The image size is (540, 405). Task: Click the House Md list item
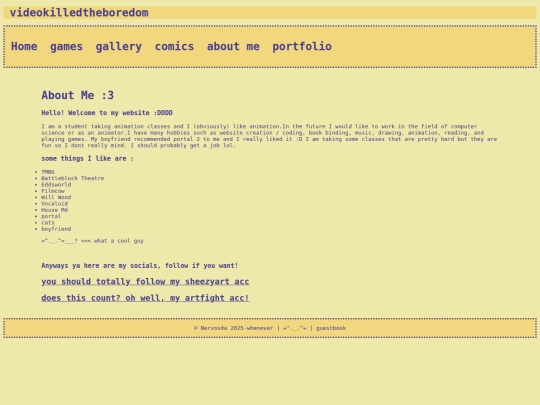pos(54,210)
